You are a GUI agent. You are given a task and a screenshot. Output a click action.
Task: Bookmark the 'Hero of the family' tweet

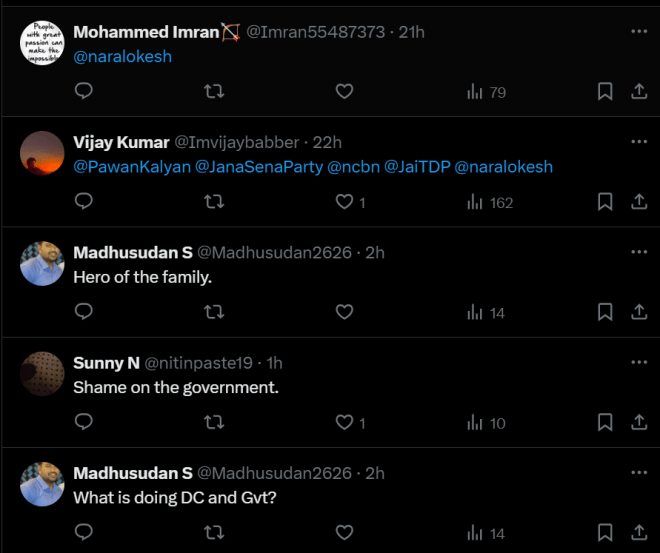605,313
